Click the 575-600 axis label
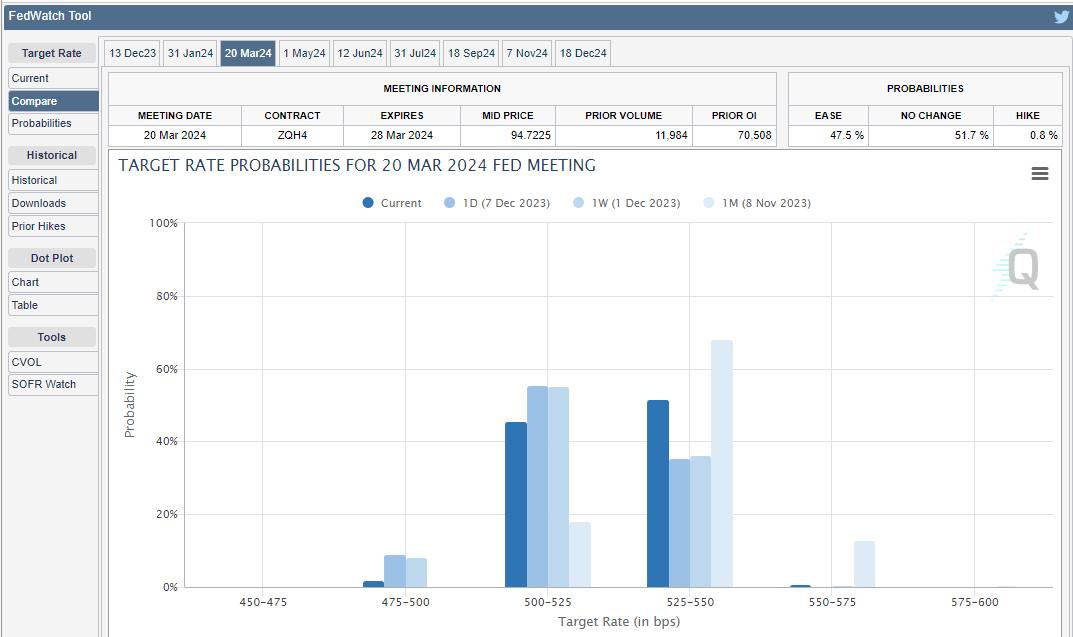Viewport: 1073px width, 637px height. pos(974,602)
